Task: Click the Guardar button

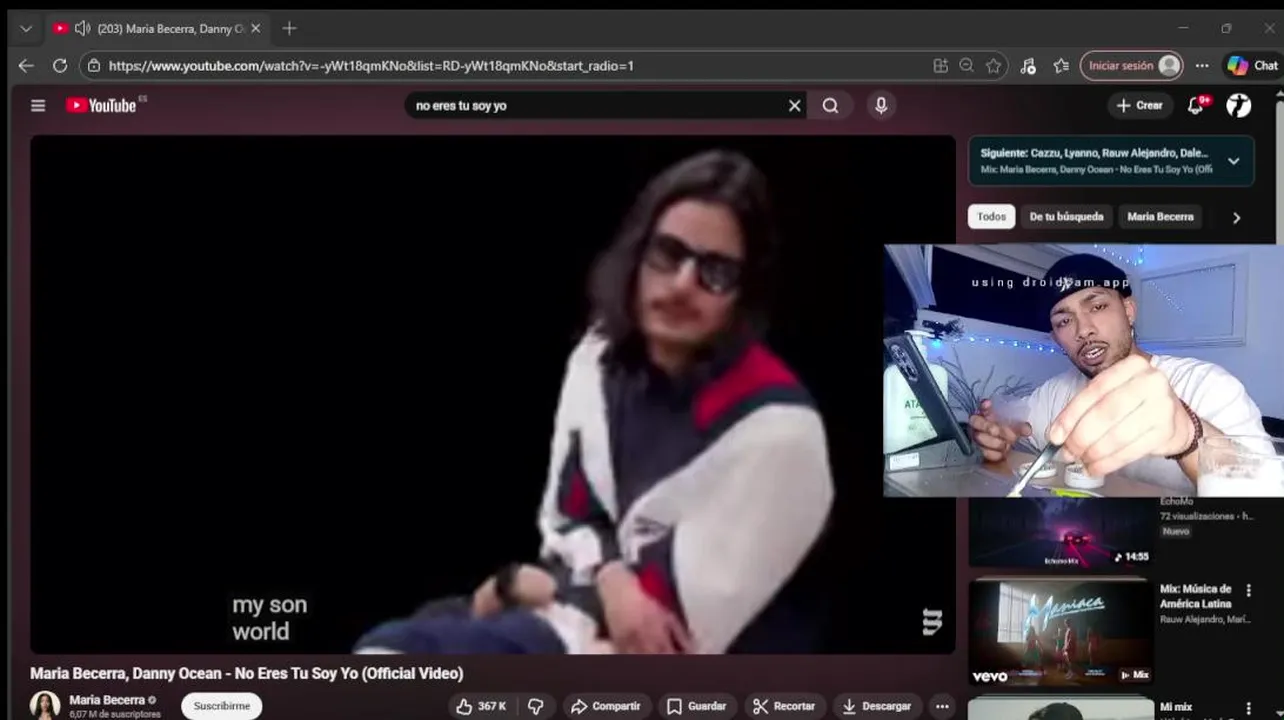Action: point(696,706)
